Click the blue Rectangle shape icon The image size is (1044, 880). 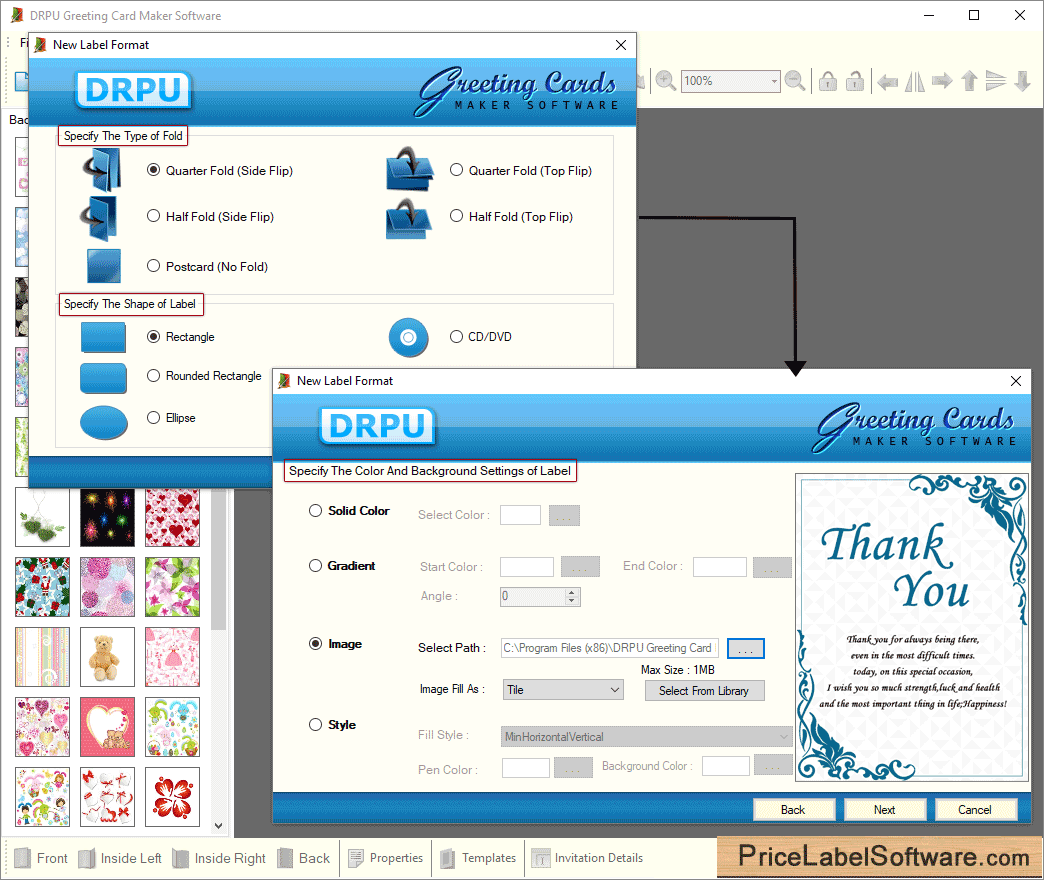click(103, 337)
